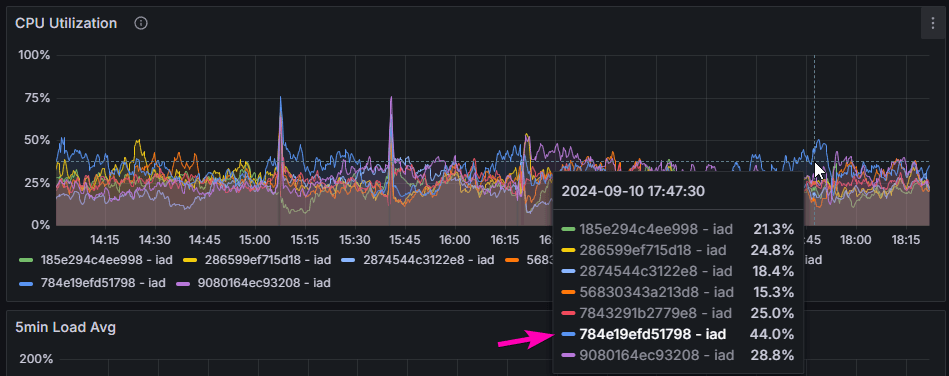Viewport: 949px width, 376px height.
Task: Click the orange legend swatch for 5683 series
Action: (512, 260)
